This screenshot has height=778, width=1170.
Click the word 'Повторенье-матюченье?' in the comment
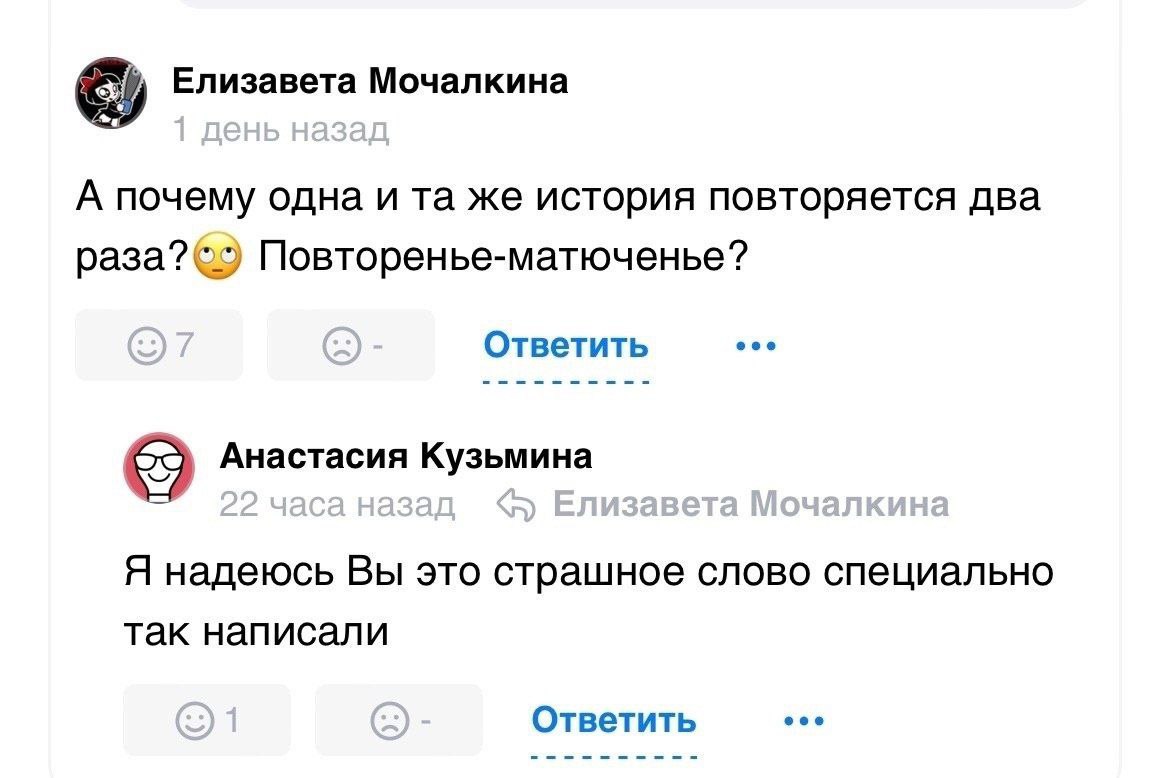point(503,258)
